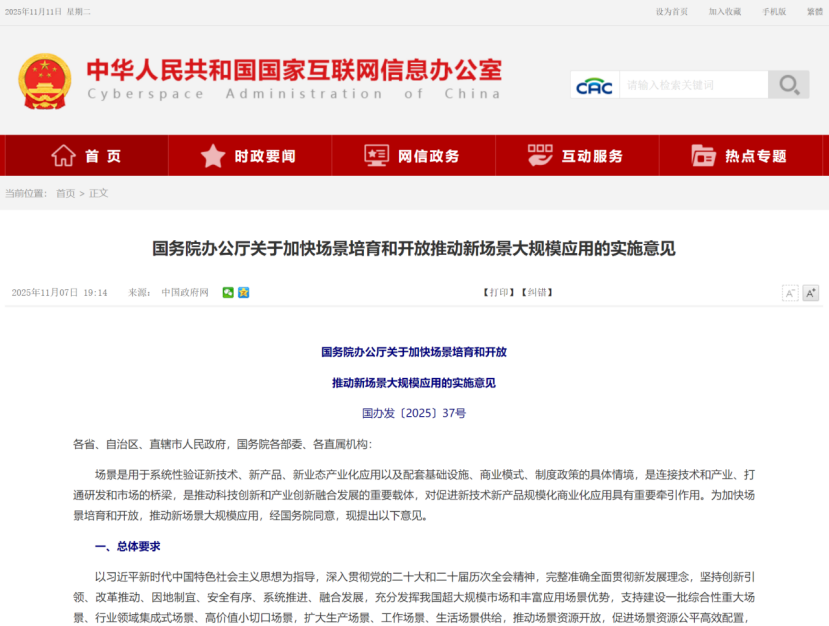The height and width of the screenshot is (626, 829).
Task: Click the 打印 print link
Action: click(498, 293)
